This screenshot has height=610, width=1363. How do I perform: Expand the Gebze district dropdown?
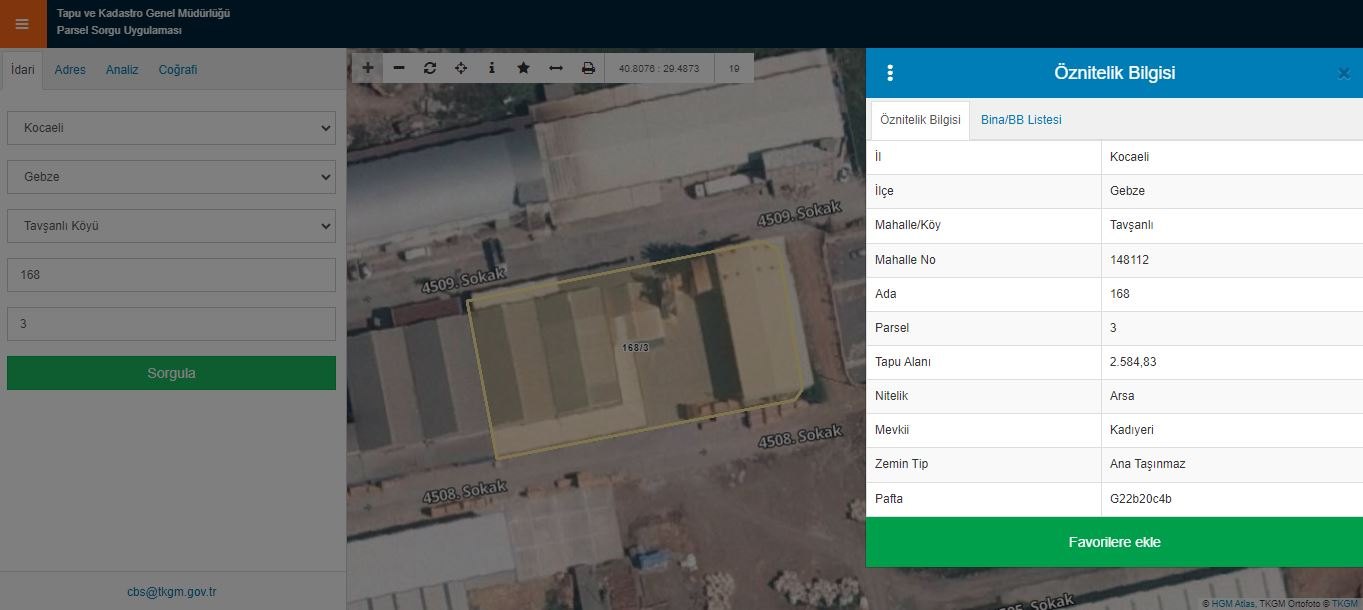[171, 177]
